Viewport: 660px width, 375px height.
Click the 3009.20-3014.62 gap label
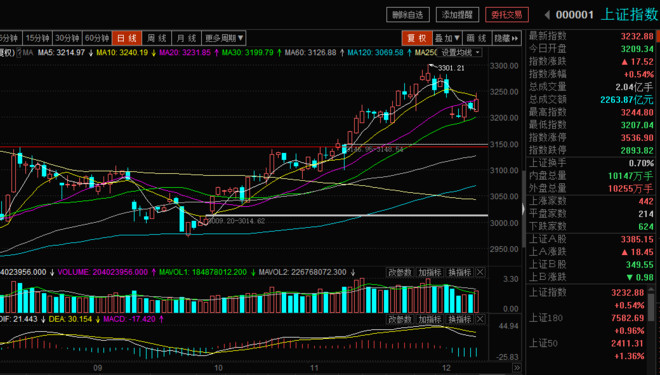pos(237,221)
